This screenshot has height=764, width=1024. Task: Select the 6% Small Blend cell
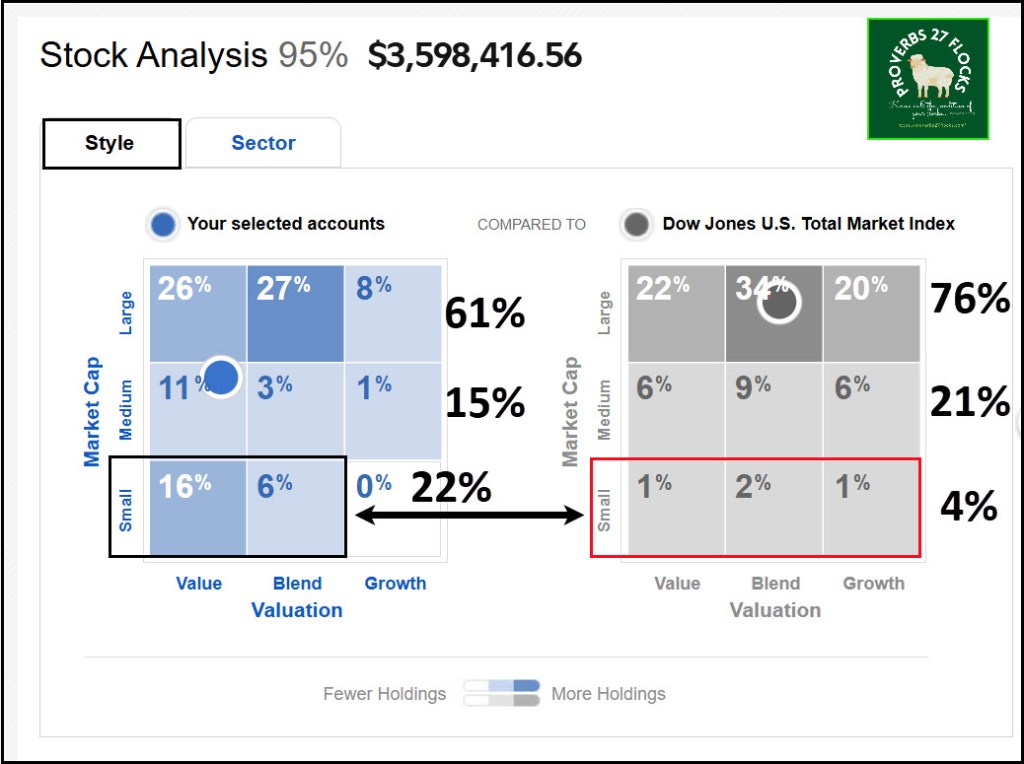coord(295,508)
